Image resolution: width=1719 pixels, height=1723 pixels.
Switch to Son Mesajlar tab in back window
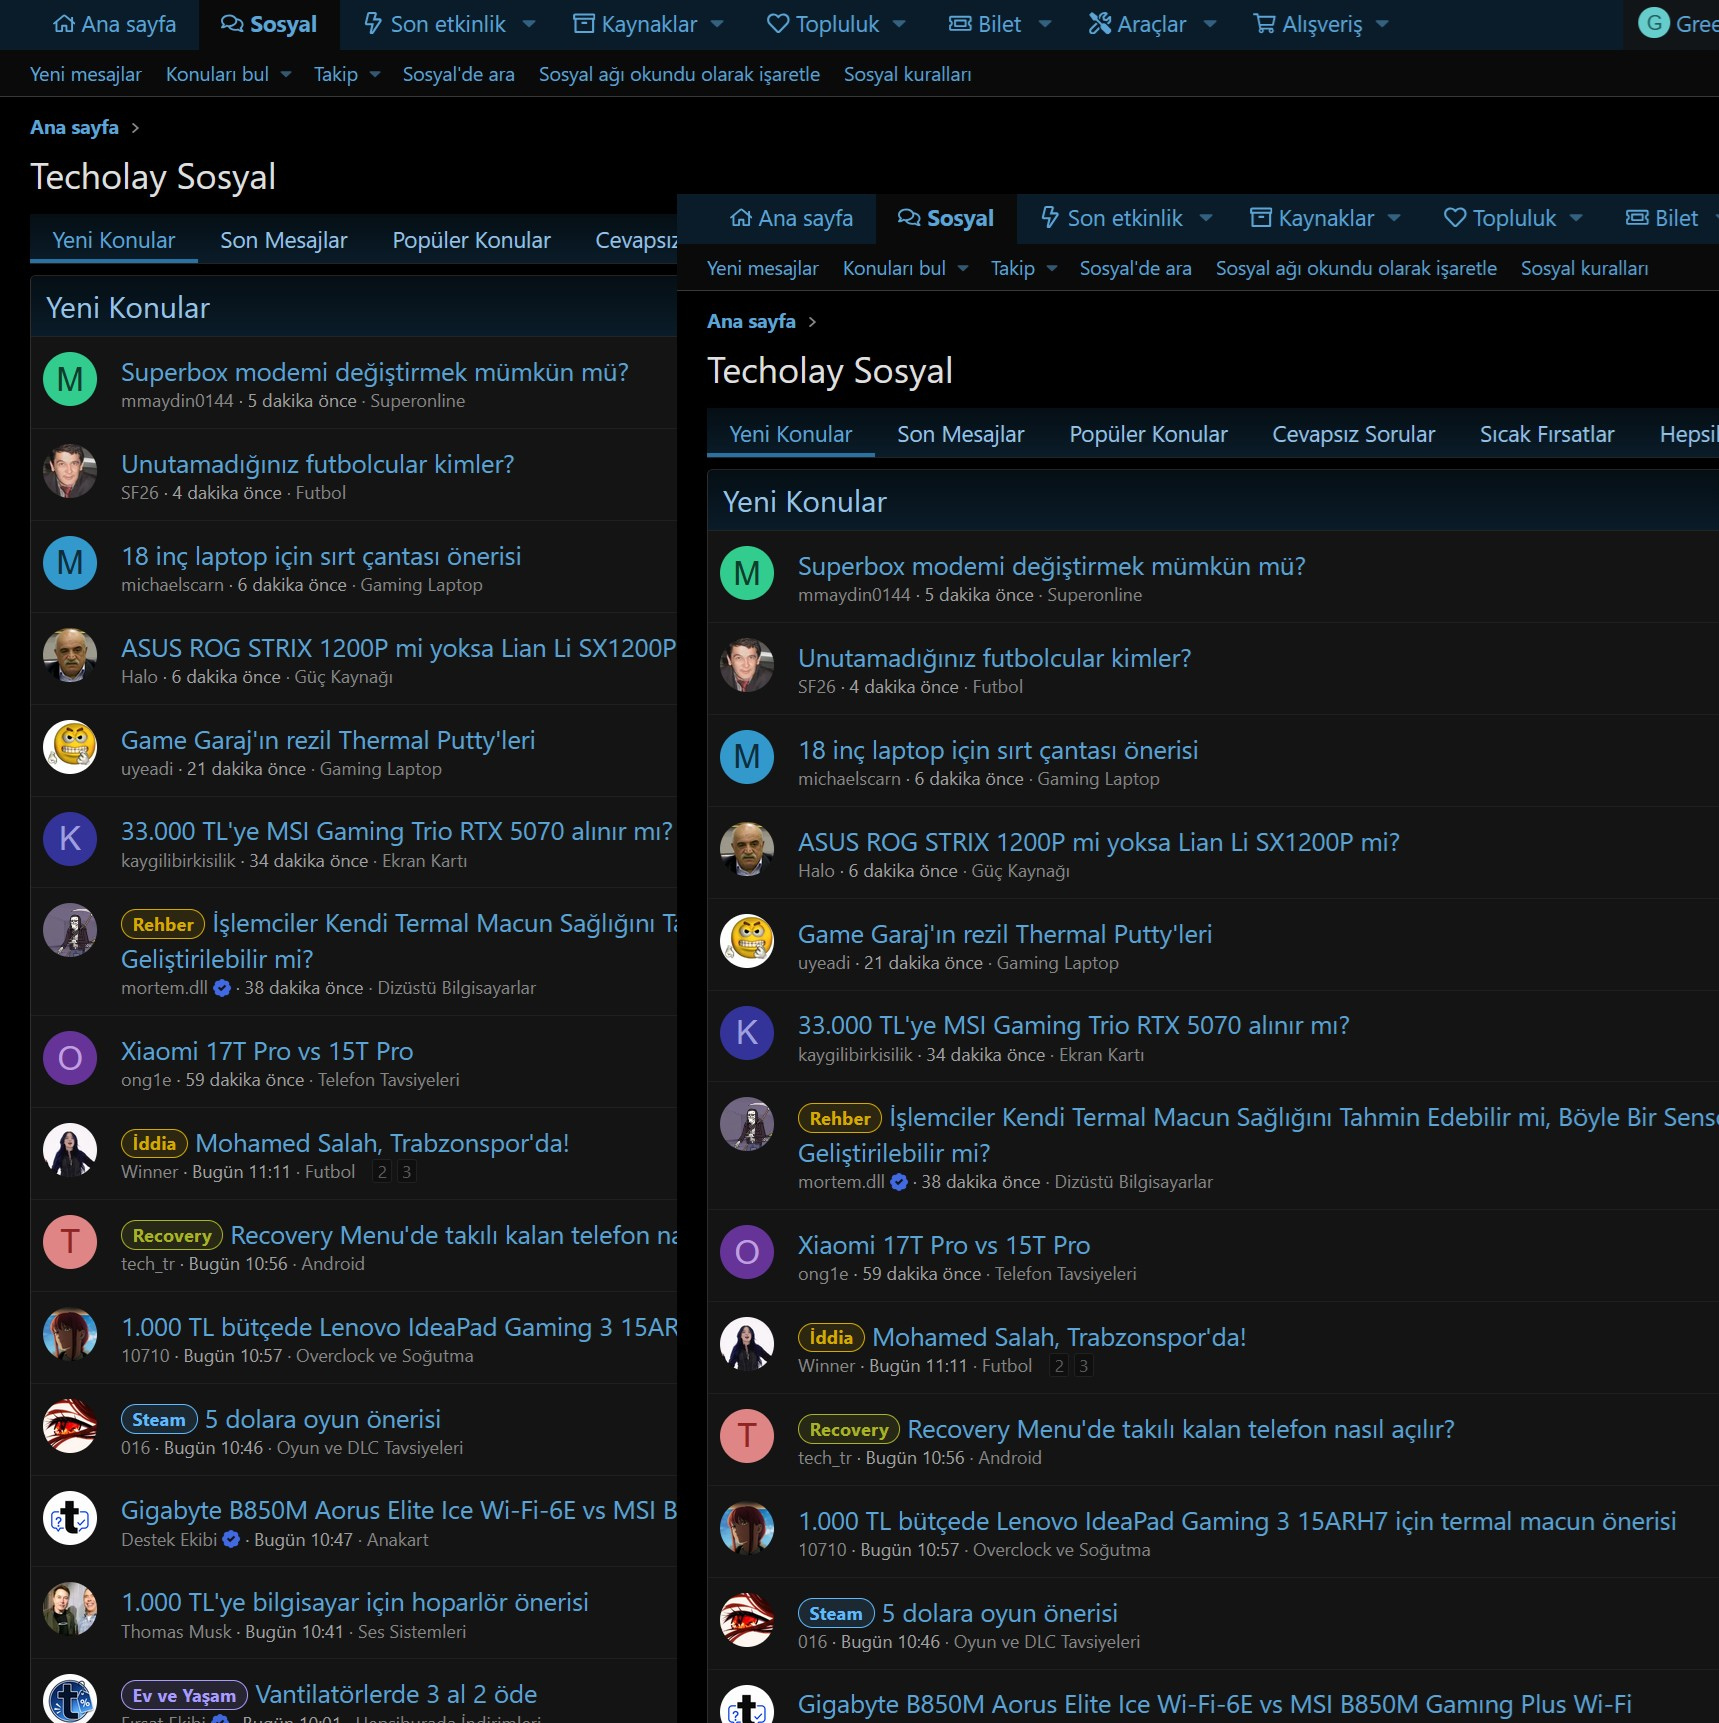(x=284, y=240)
